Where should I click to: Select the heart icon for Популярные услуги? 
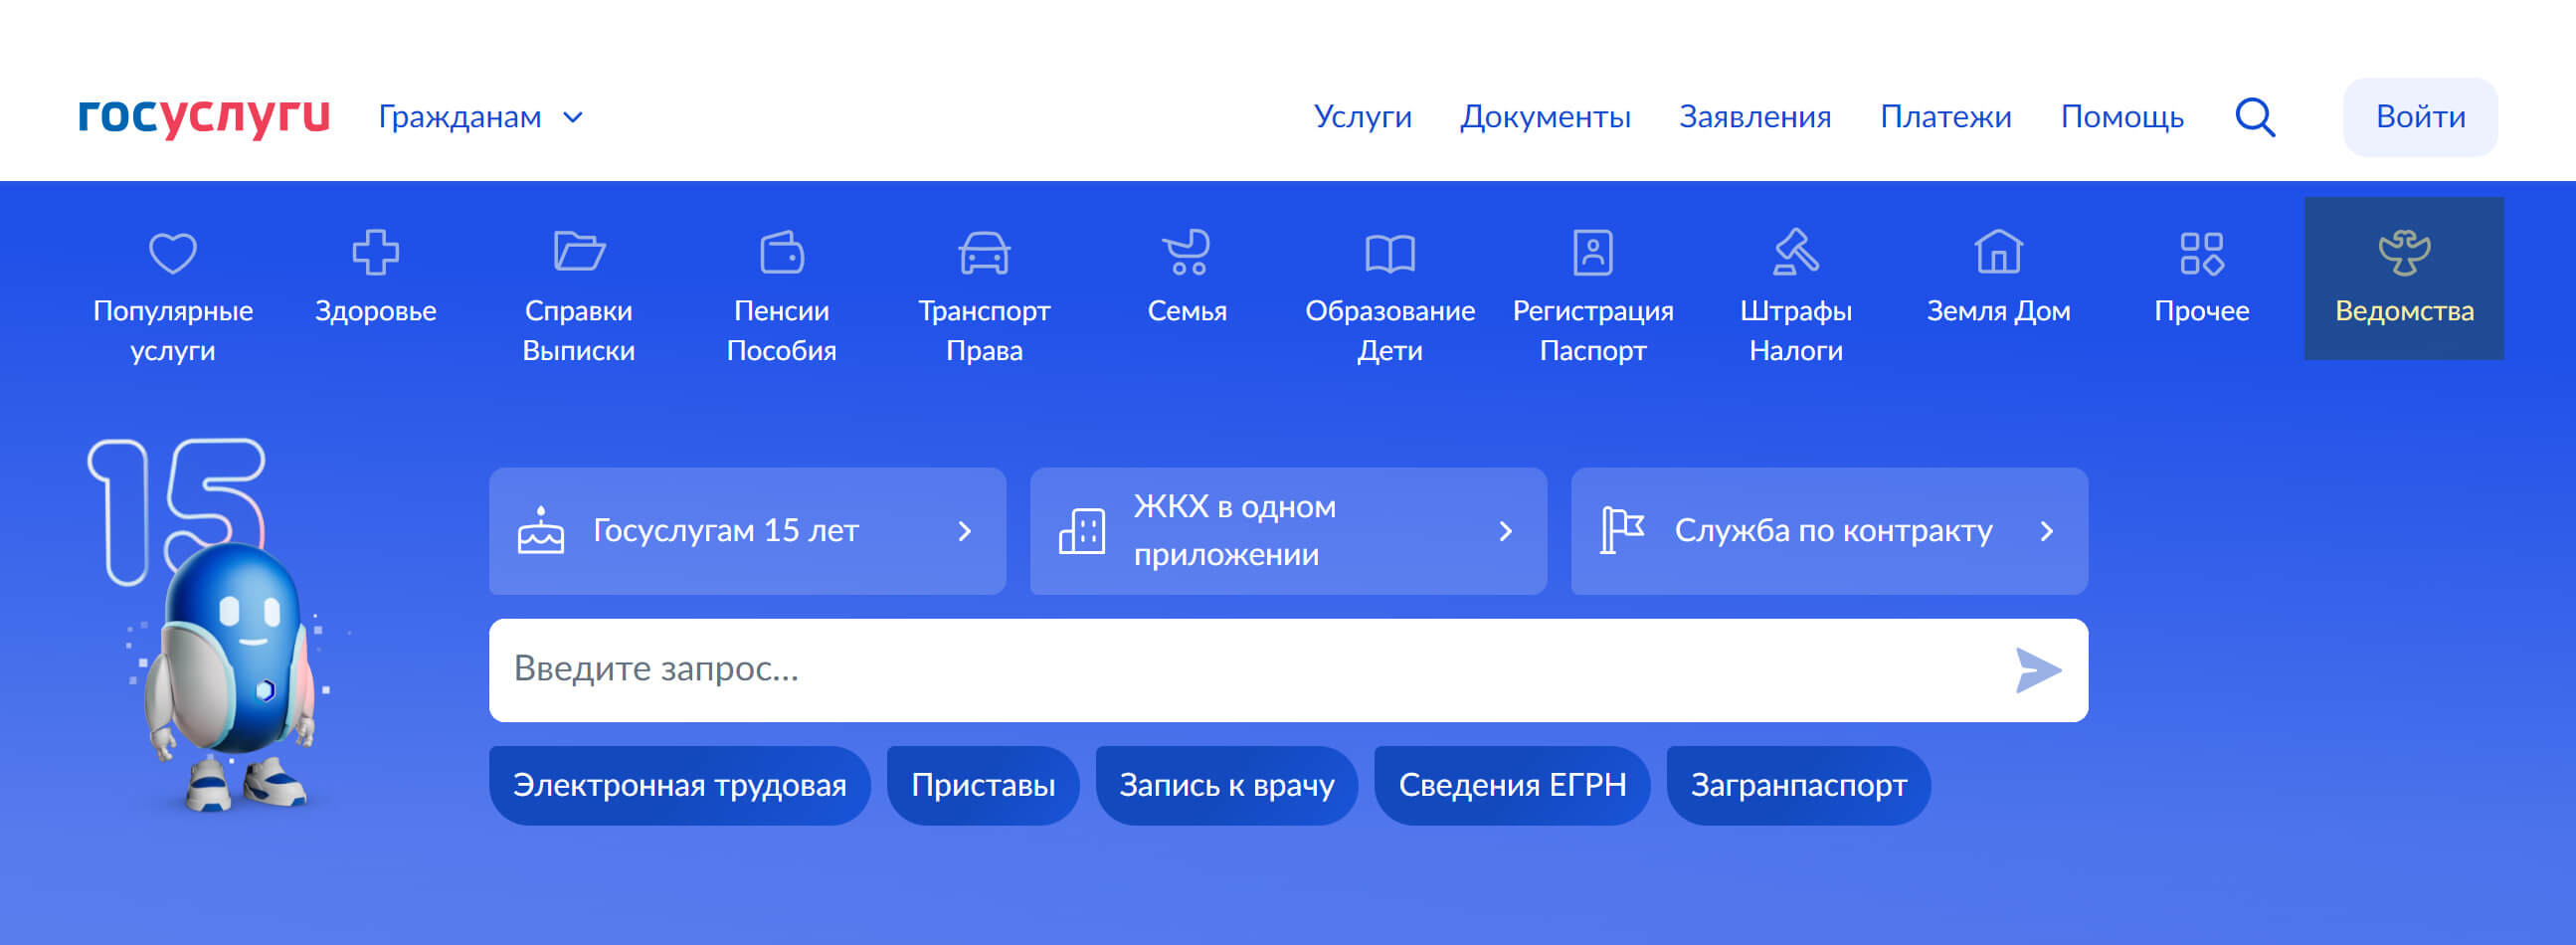[173, 252]
